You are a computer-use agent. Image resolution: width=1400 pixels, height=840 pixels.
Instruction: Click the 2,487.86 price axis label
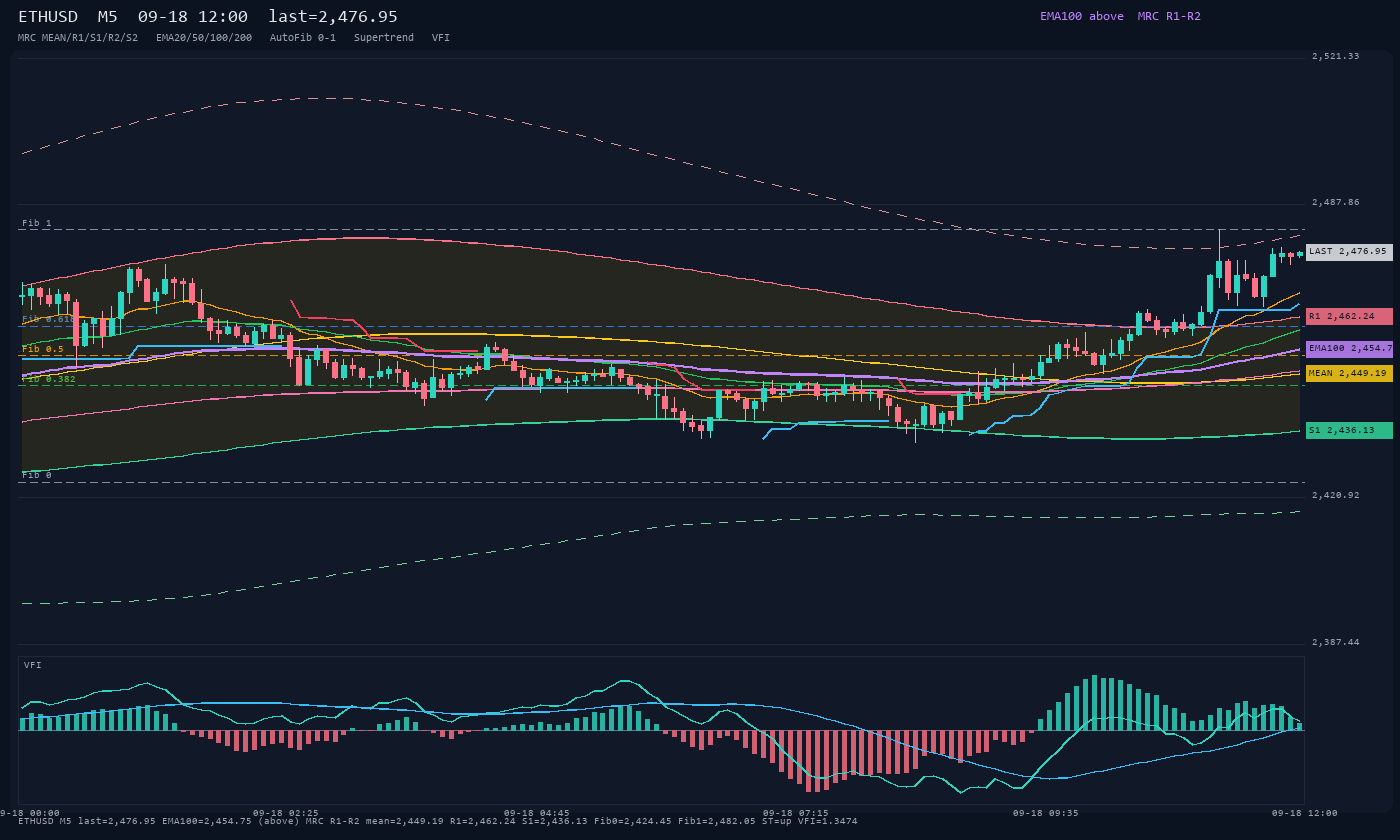click(x=1336, y=203)
